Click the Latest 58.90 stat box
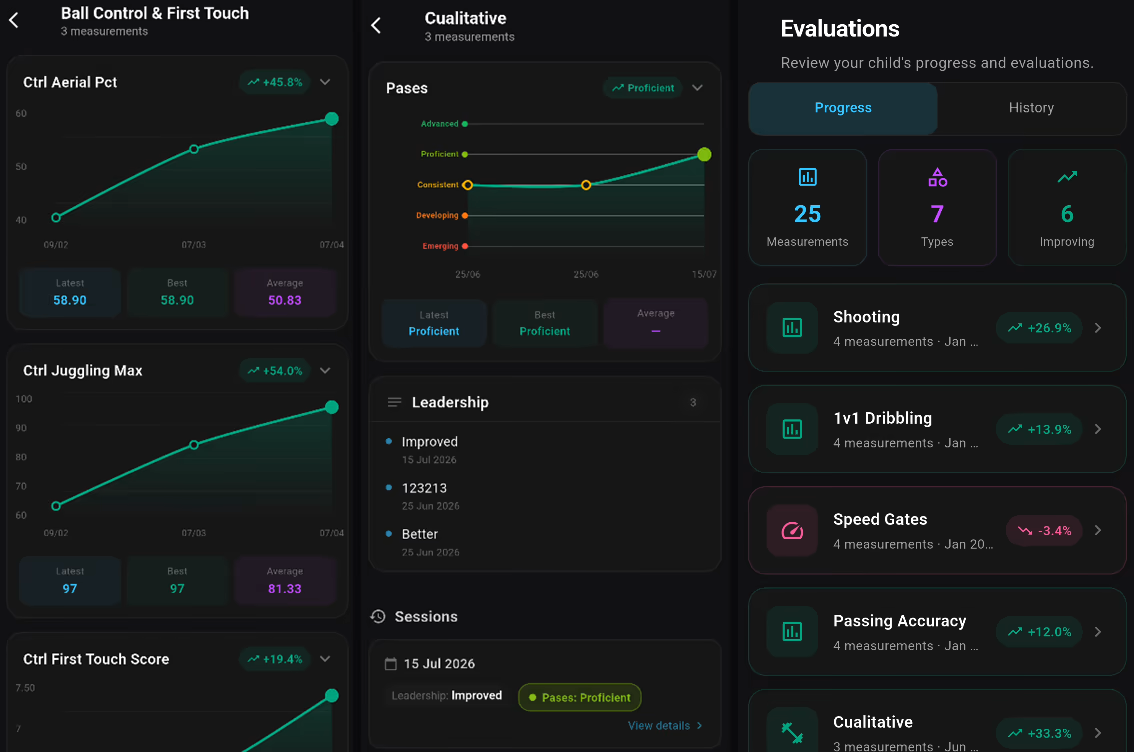The image size is (1134, 752). click(69, 292)
